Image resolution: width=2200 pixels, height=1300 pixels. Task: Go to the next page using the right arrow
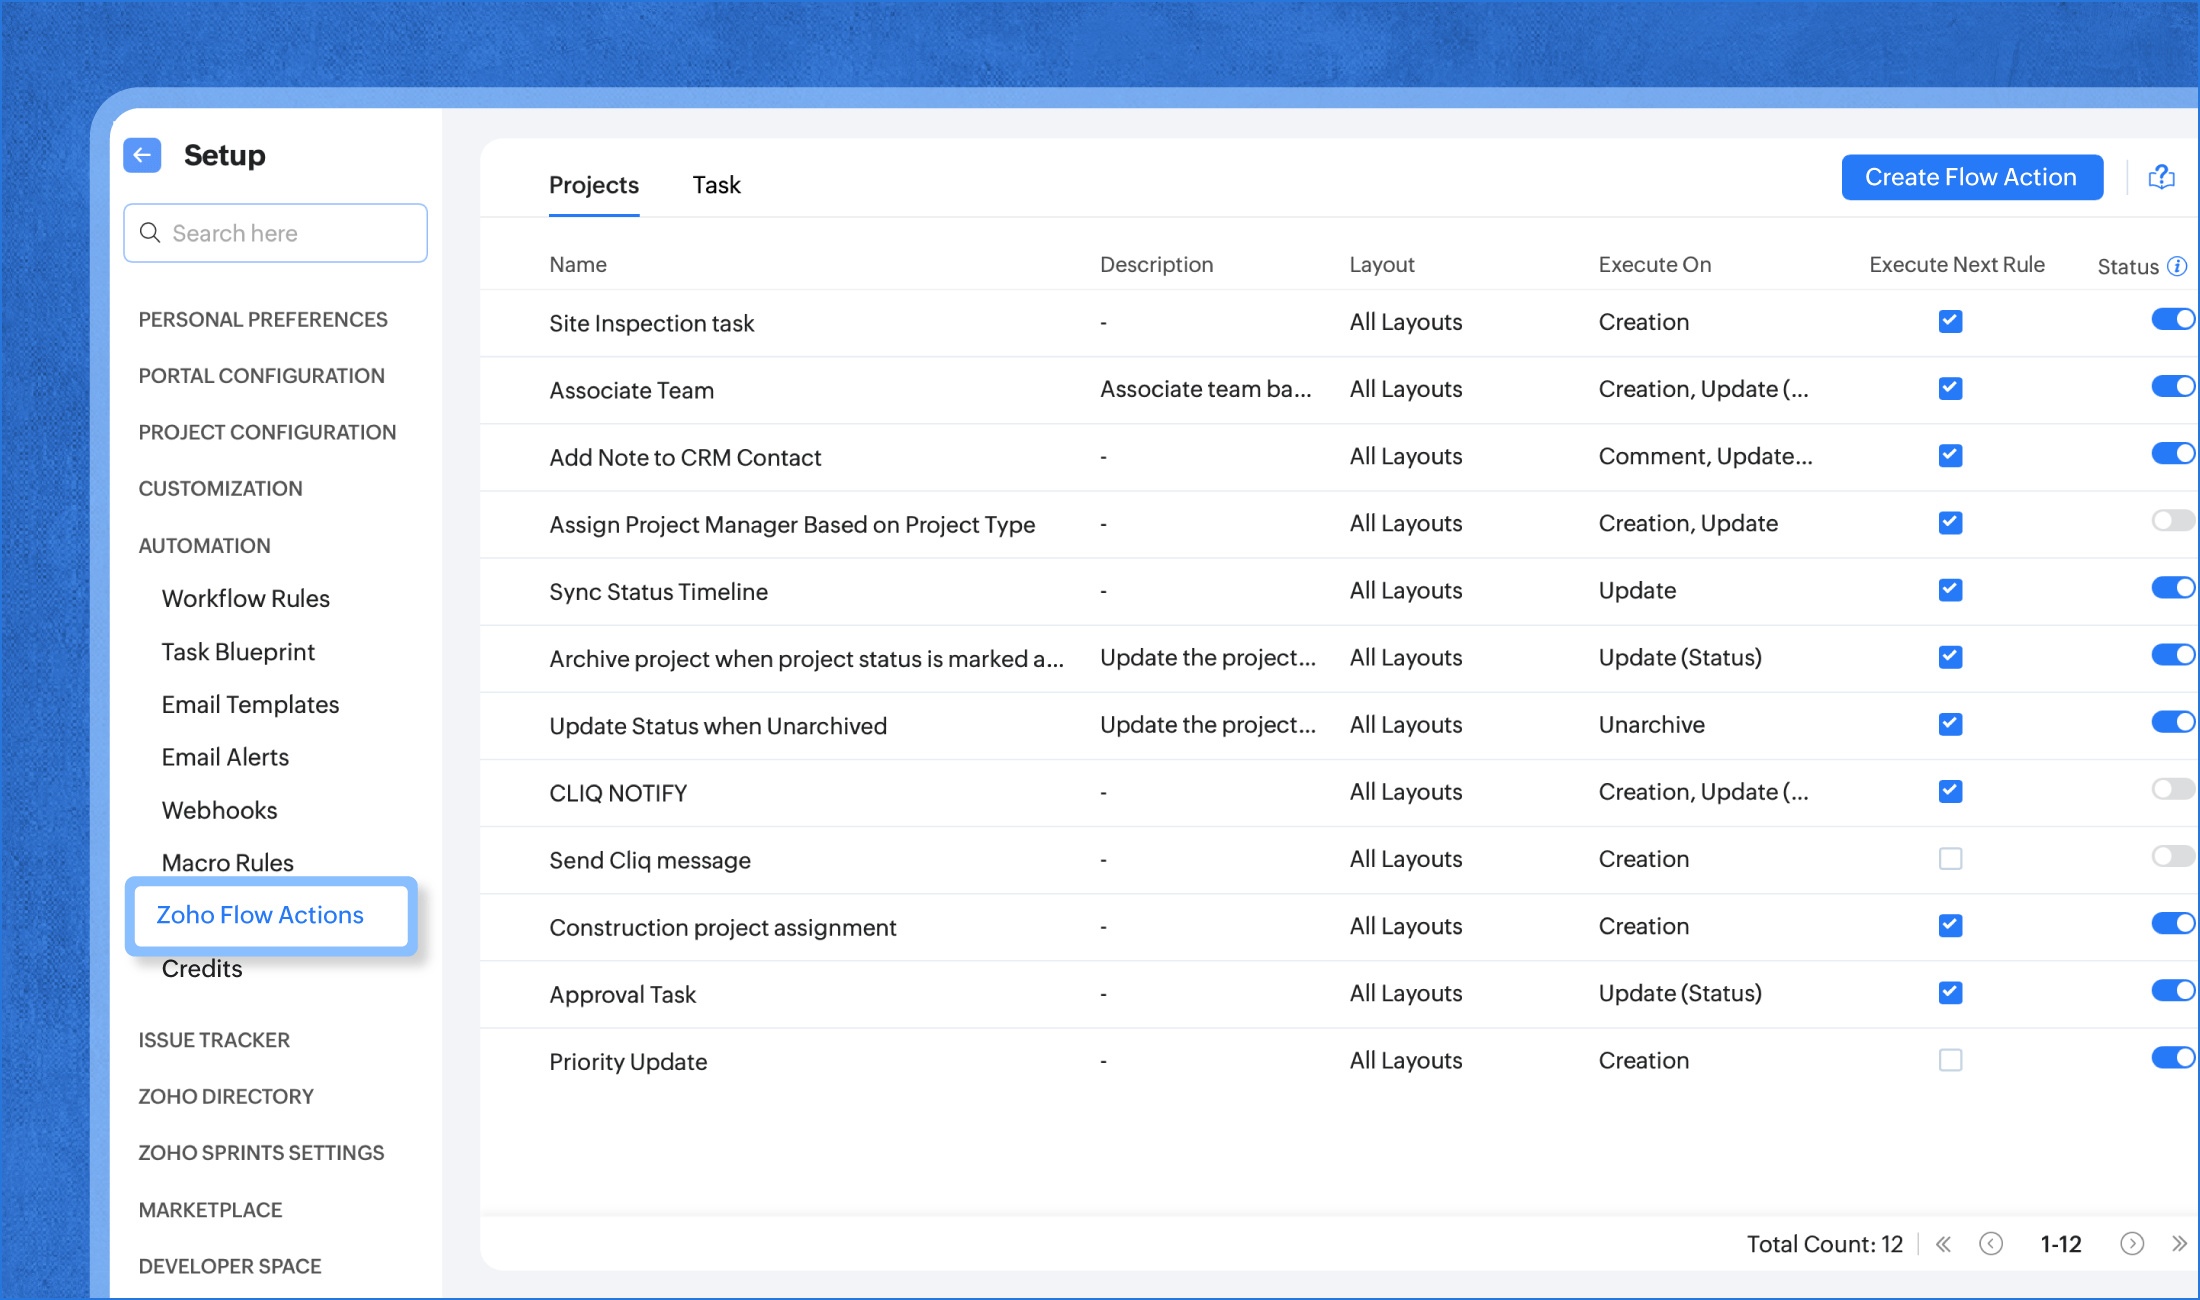tap(2132, 1244)
